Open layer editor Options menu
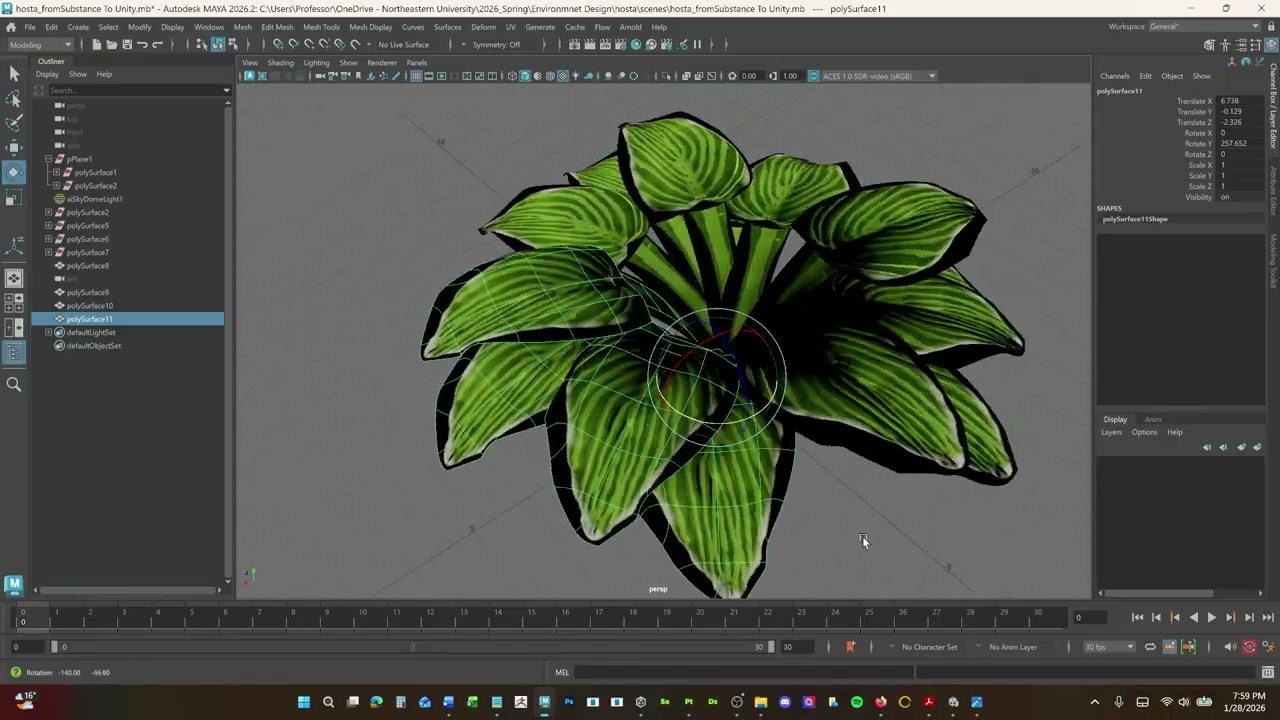The width and height of the screenshot is (1280, 720). coord(1144,432)
